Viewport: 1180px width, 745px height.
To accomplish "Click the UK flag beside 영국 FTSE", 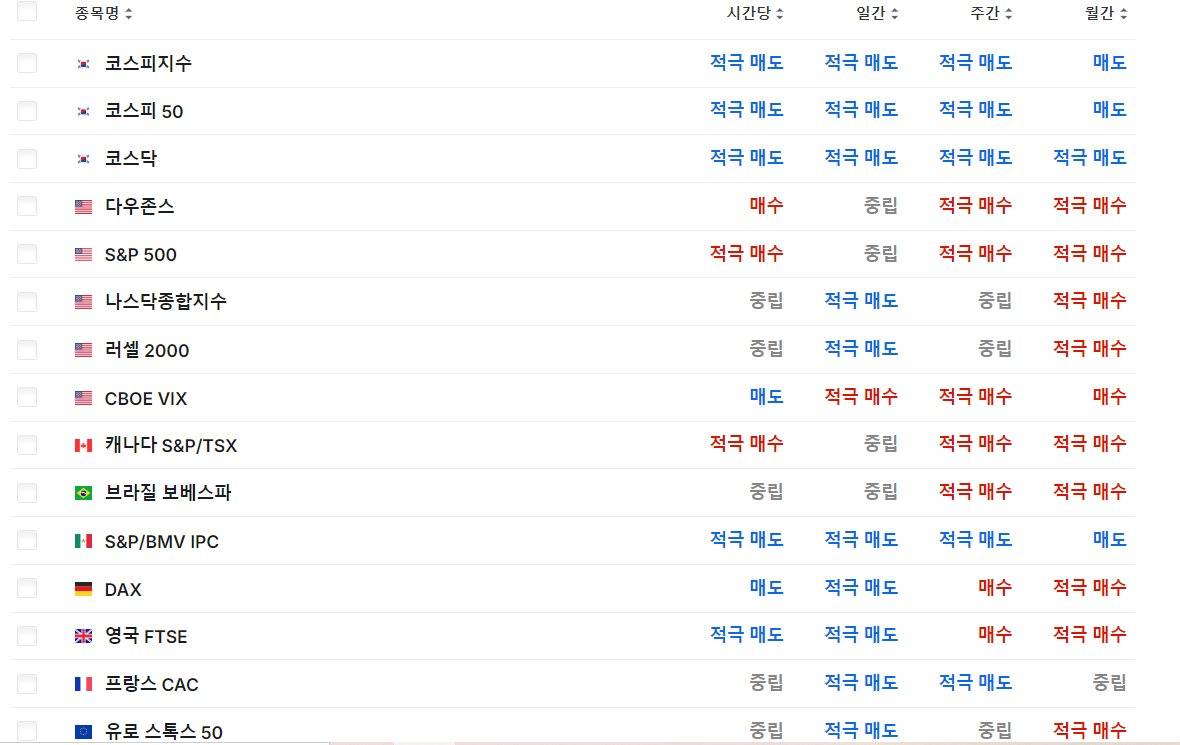I will [x=84, y=636].
